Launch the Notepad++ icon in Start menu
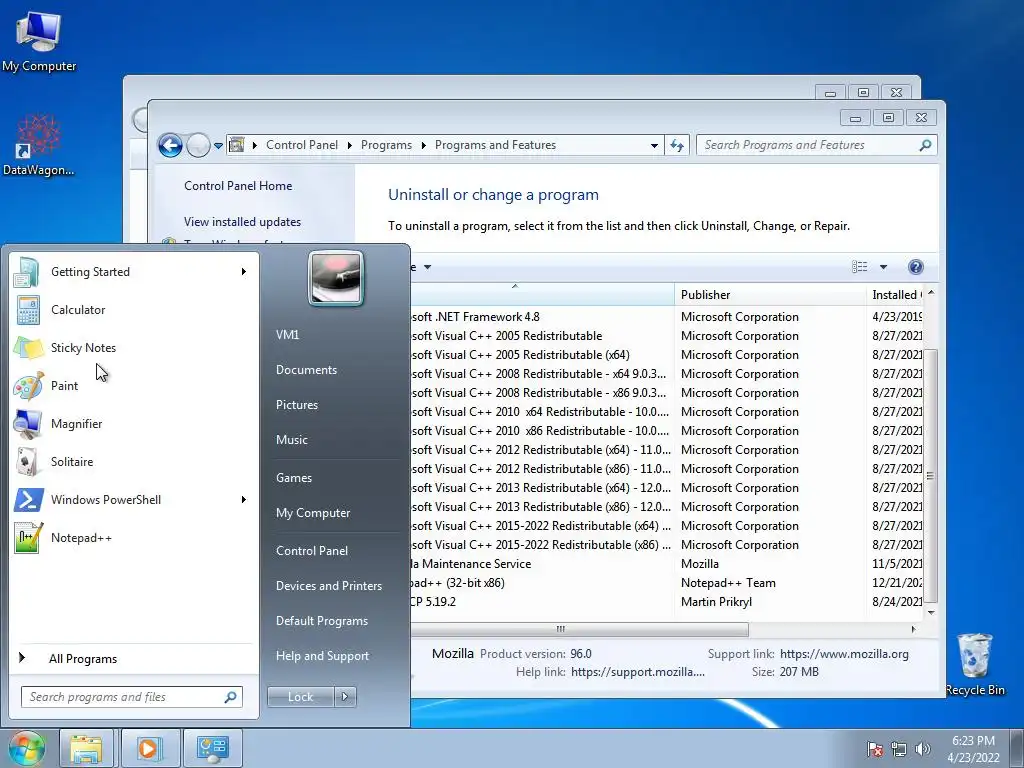This screenshot has height=768, width=1024. (x=28, y=537)
